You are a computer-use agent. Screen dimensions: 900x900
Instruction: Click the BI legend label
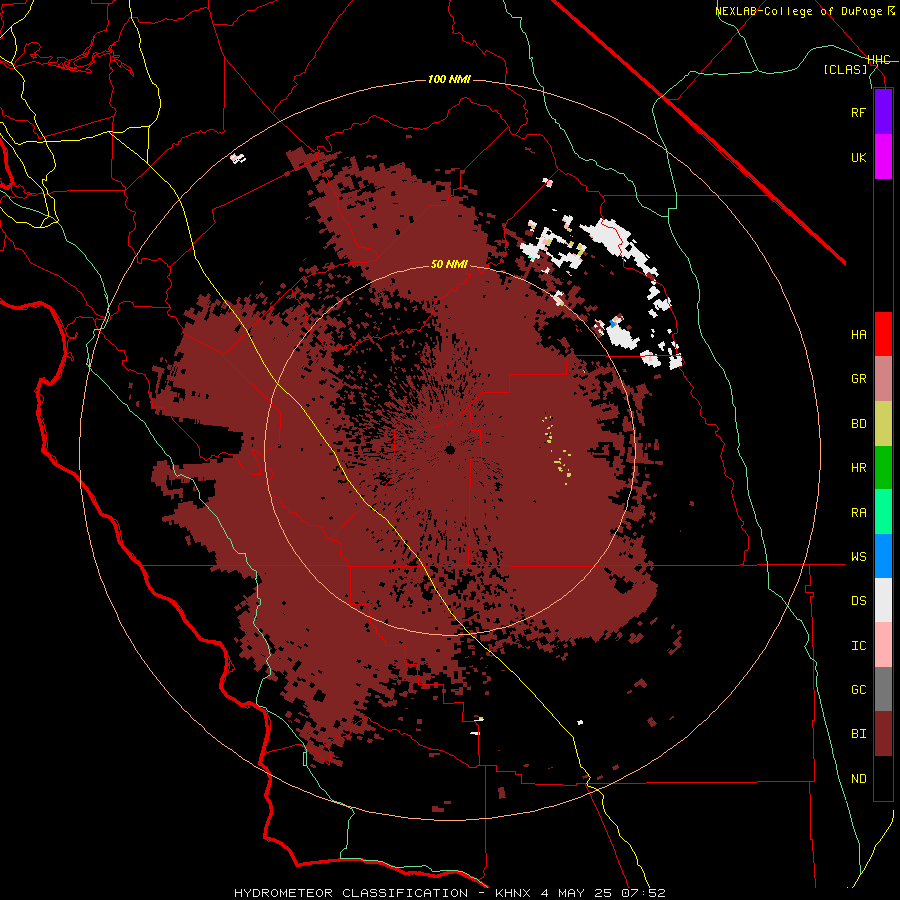click(x=858, y=734)
